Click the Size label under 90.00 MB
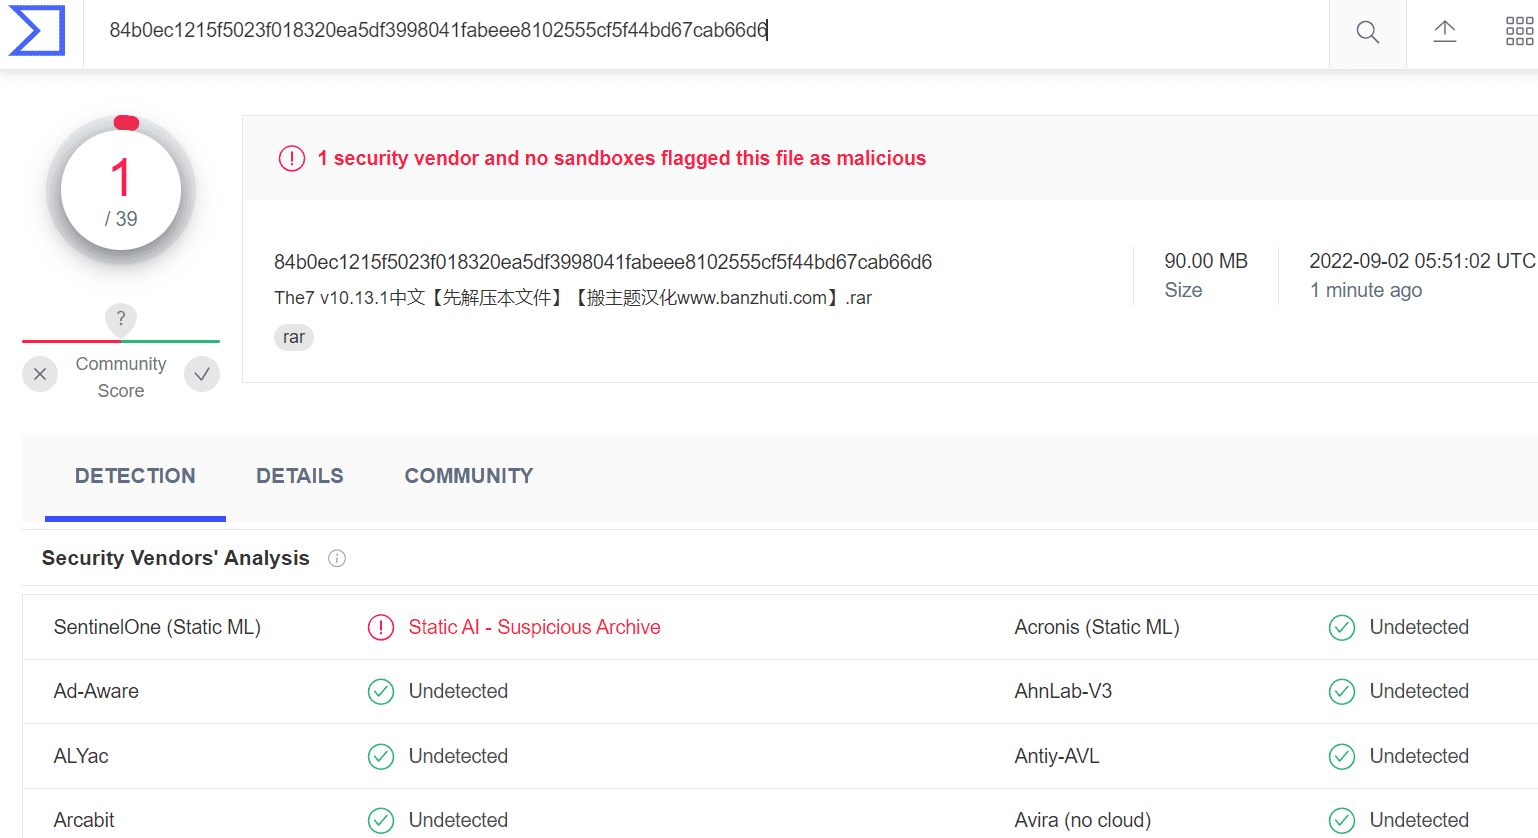Screen dimensions: 1538x838 pos(1183,290)
